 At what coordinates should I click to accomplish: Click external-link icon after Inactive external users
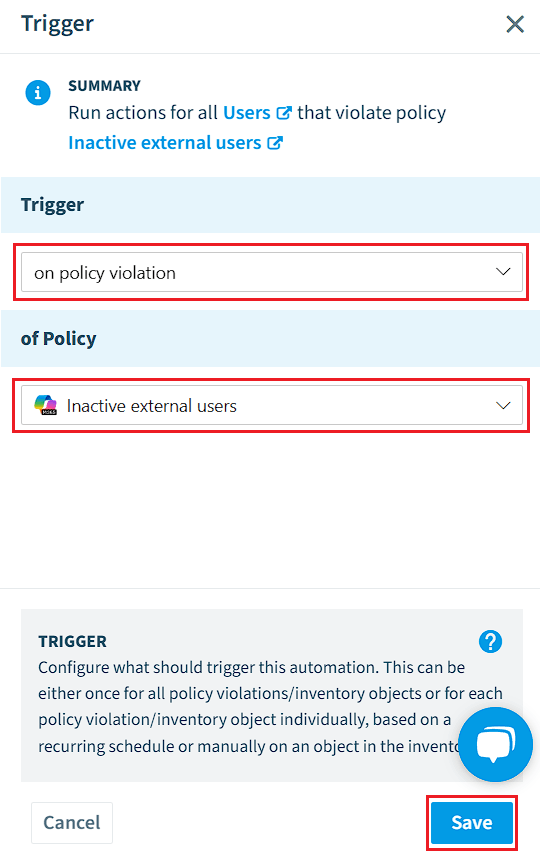pyautogui.click(x=275, y=143)
